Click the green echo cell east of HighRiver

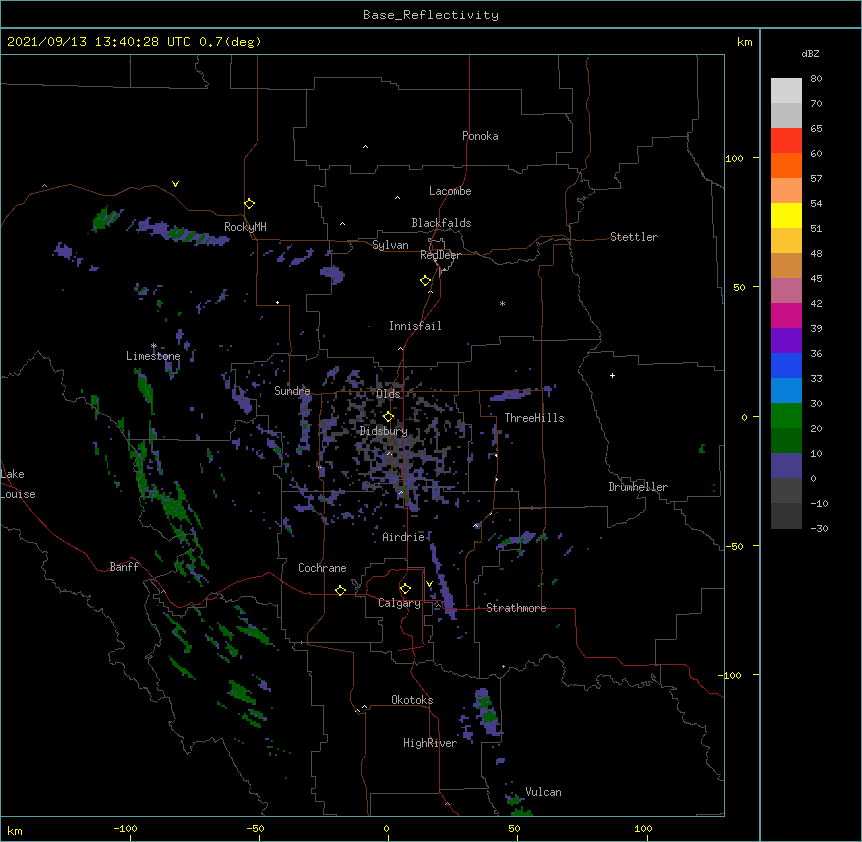click(487, 712)
